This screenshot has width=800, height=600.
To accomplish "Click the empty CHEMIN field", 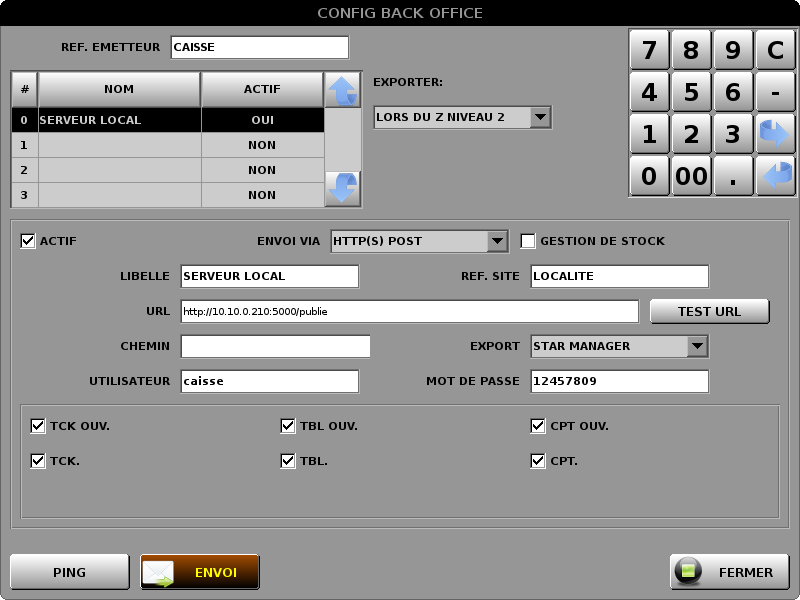I will [276, 346].
